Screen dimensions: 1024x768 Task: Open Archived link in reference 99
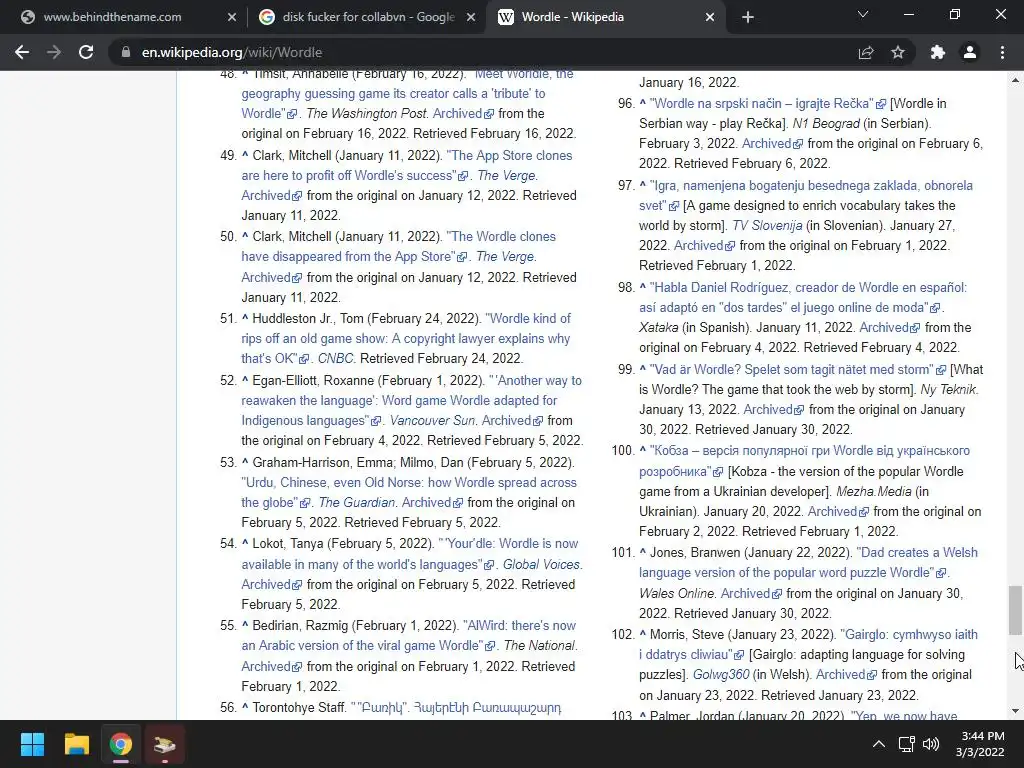coord(773,409)
